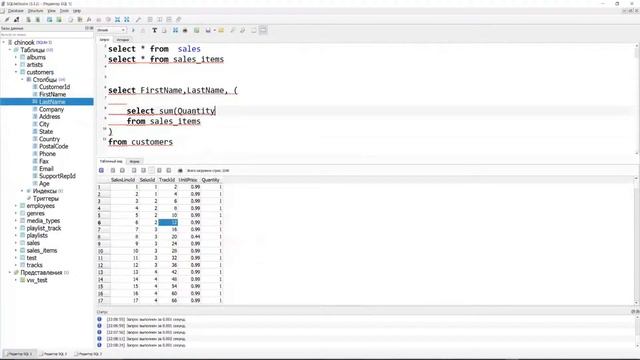Switch to the История history tab
This screenshot has height=360, width=640.
[122, 40]
